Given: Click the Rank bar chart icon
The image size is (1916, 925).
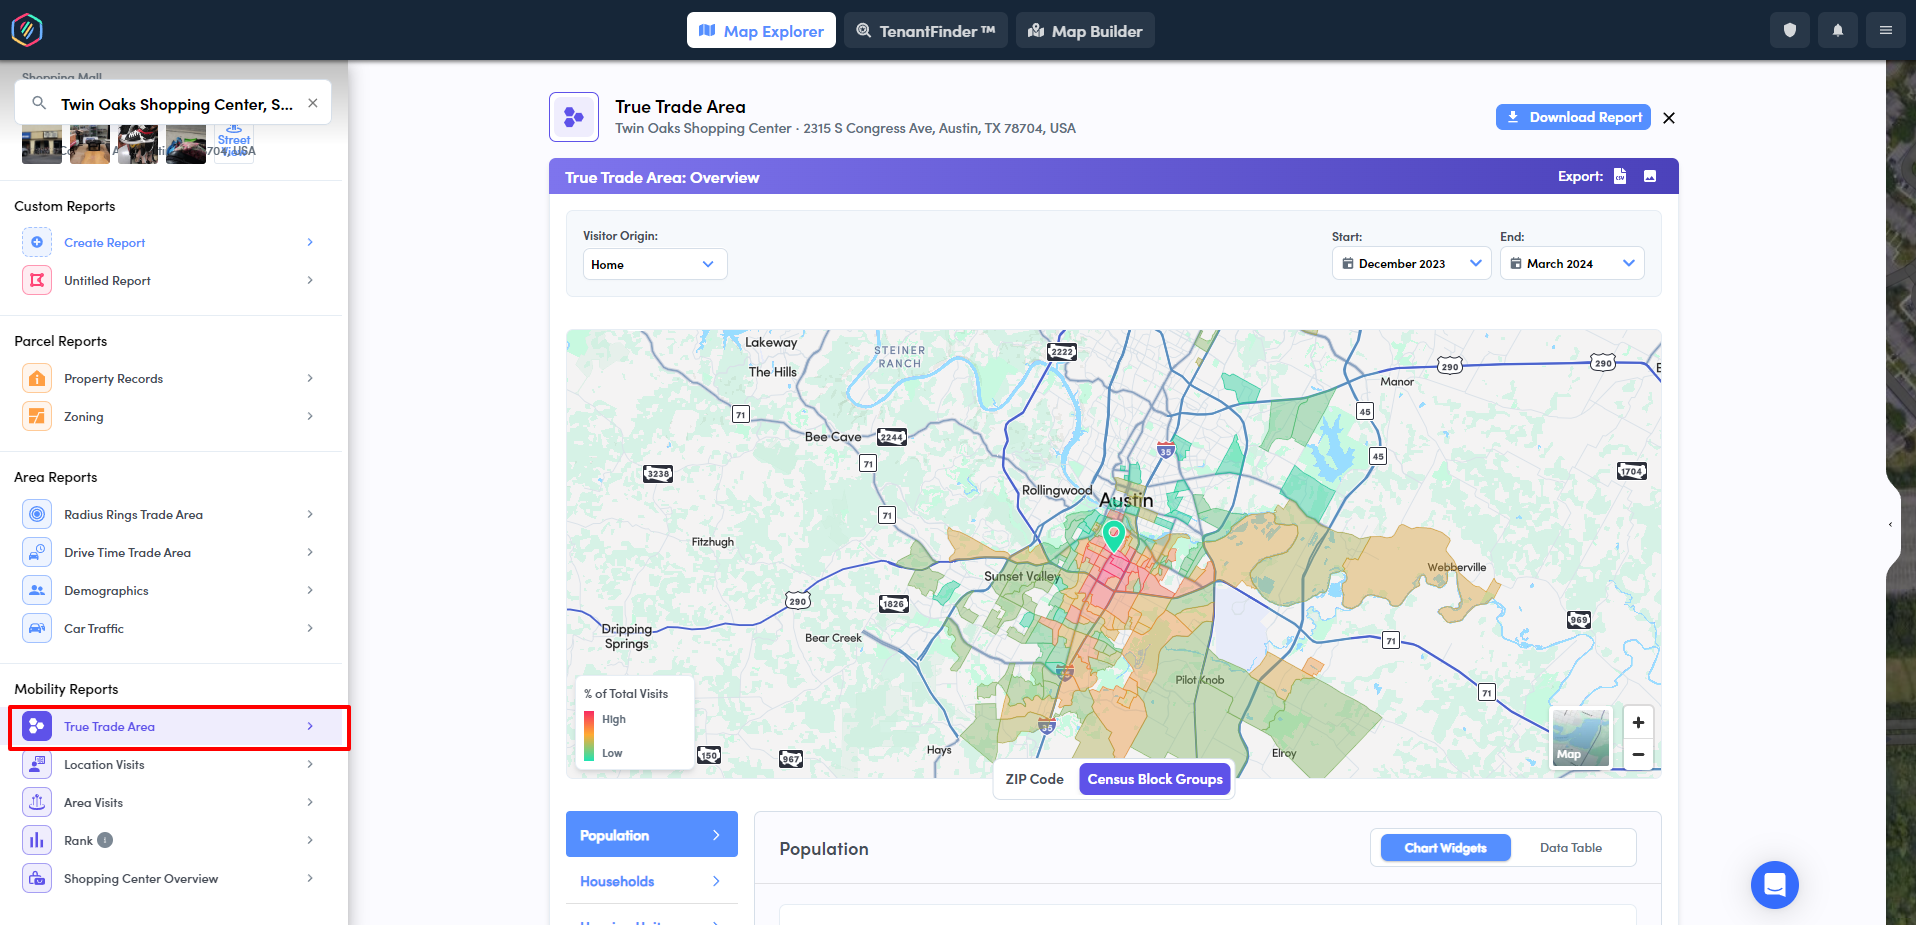Looking at the screenshot, I should (x=37, y=840).
